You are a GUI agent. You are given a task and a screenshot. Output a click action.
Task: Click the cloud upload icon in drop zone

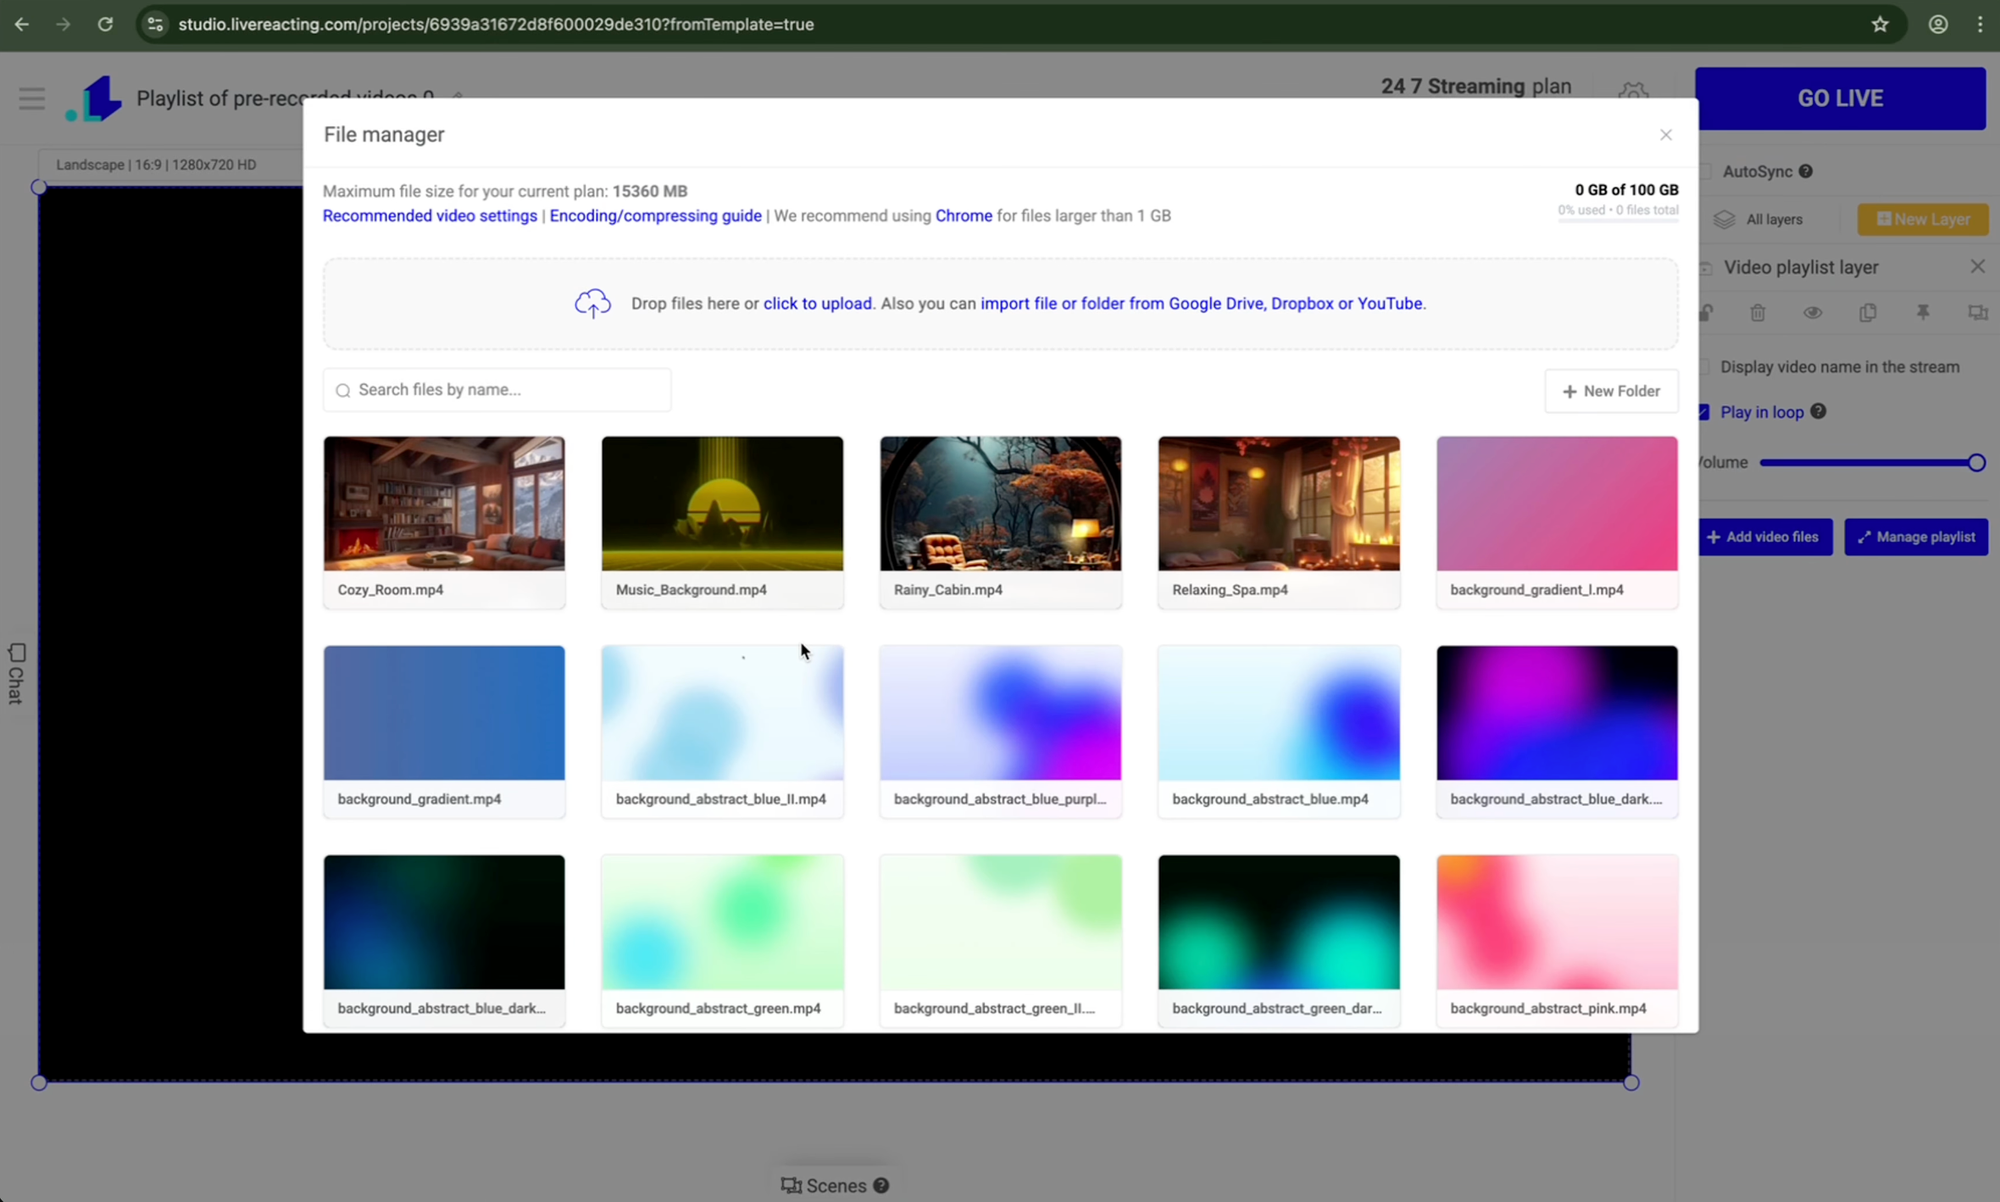coord(593,303)
